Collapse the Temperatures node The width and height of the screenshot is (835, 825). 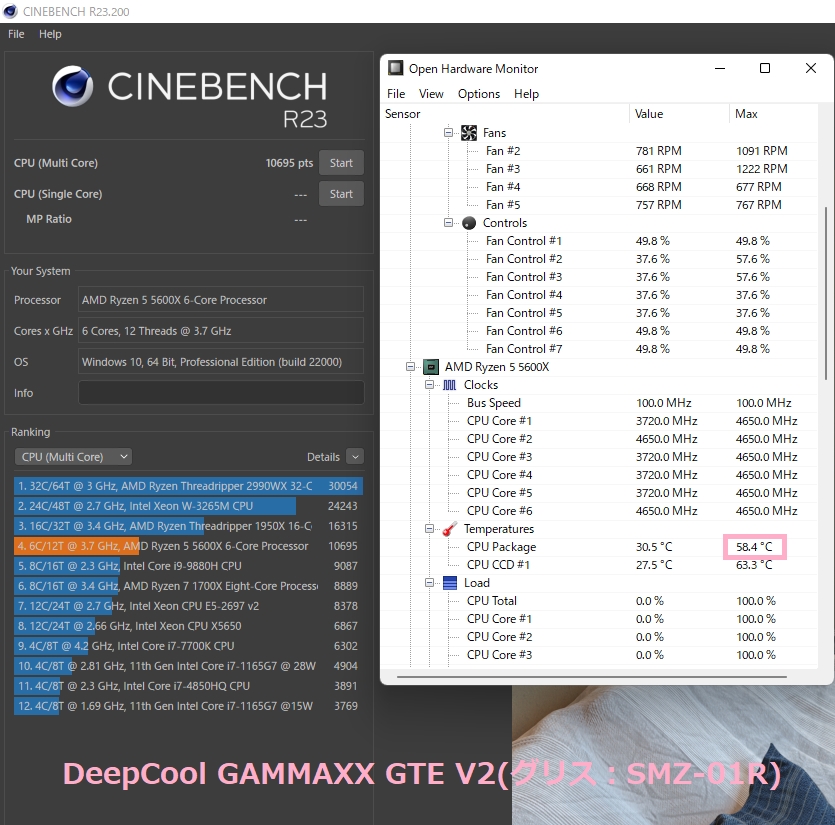tap(429, 528)
